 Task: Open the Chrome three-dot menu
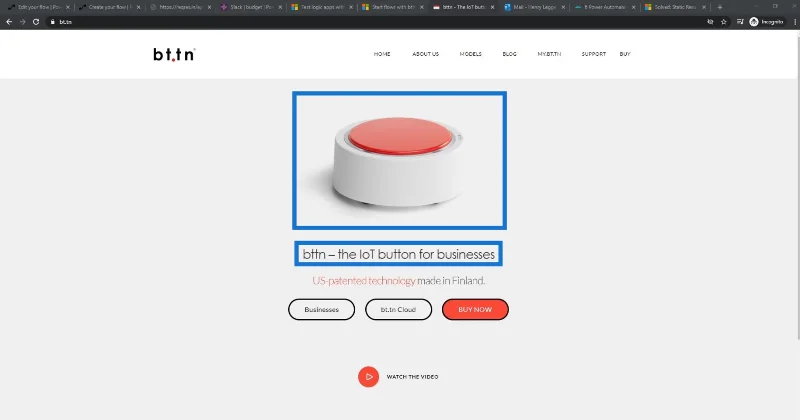pyautogui.click(x=795, y=22)
